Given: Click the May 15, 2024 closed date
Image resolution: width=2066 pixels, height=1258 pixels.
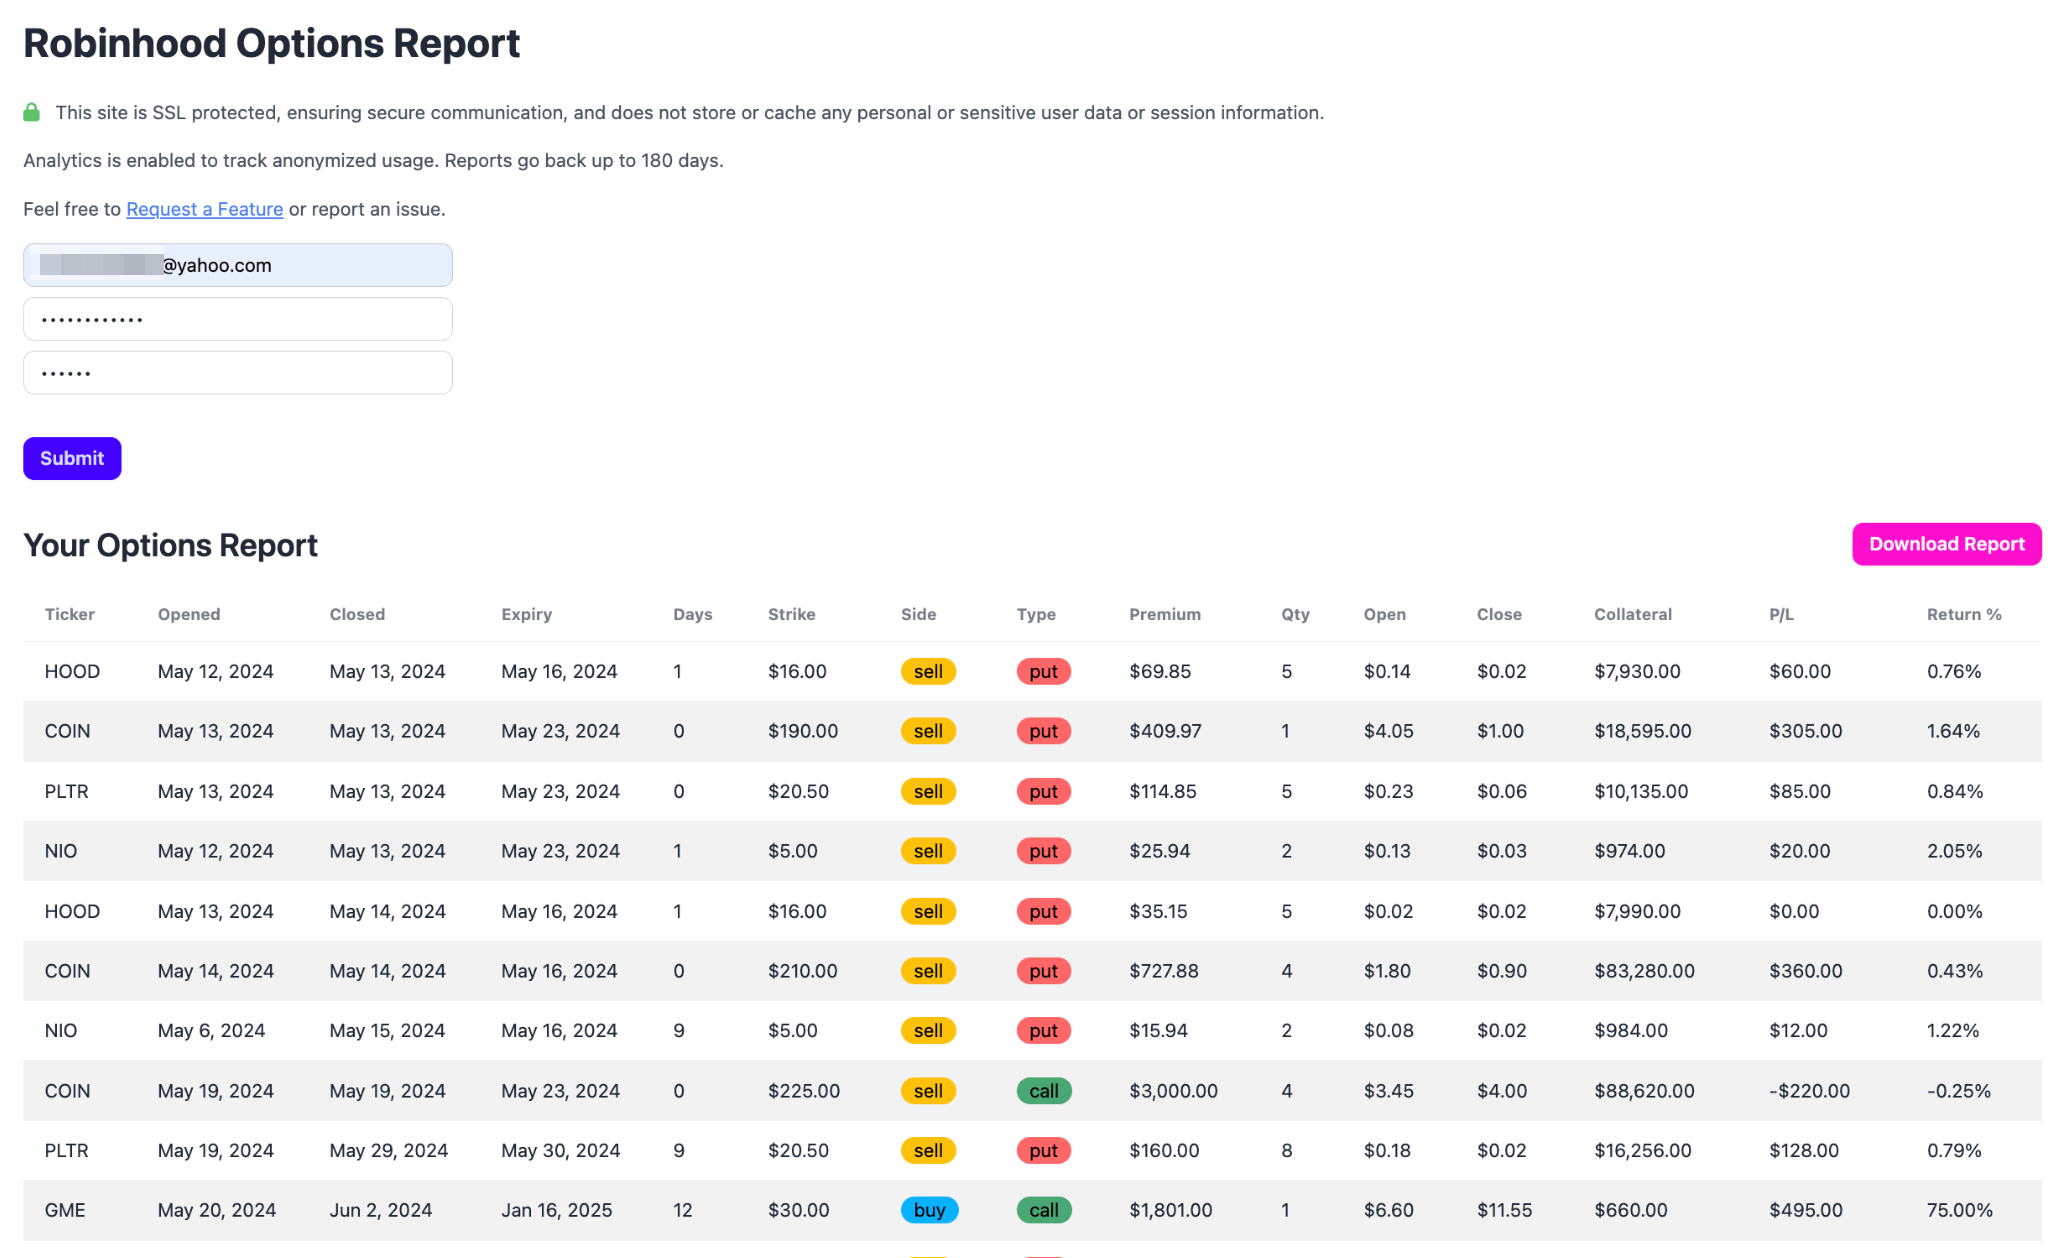Looking at the screenshot, I should pos(387,1030).
